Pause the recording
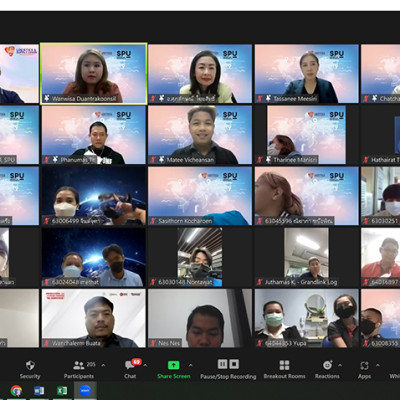Image resolution: width=400 pixels, height=400 pixels. [x=222, y=364]
